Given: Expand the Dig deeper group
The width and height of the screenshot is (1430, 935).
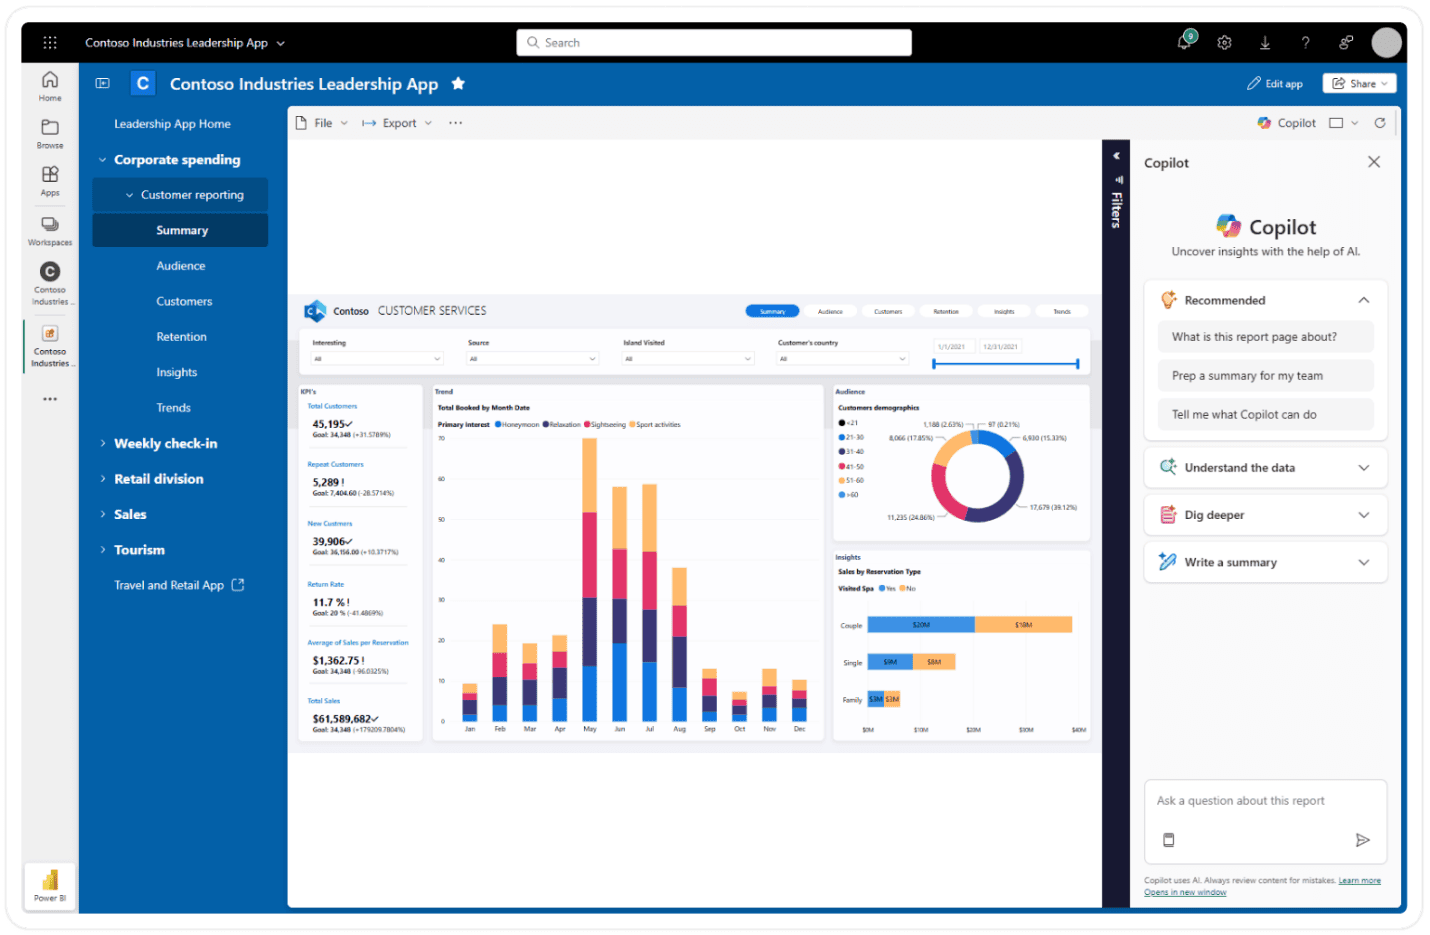Looking at the screenshot, I should click(x=1363, y=515).
